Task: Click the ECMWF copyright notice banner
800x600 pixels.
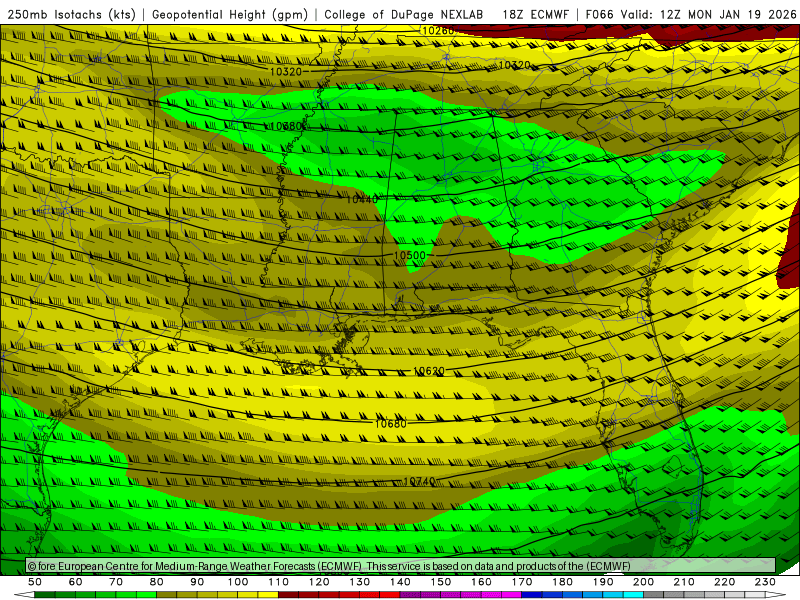Action: (401, 566)
